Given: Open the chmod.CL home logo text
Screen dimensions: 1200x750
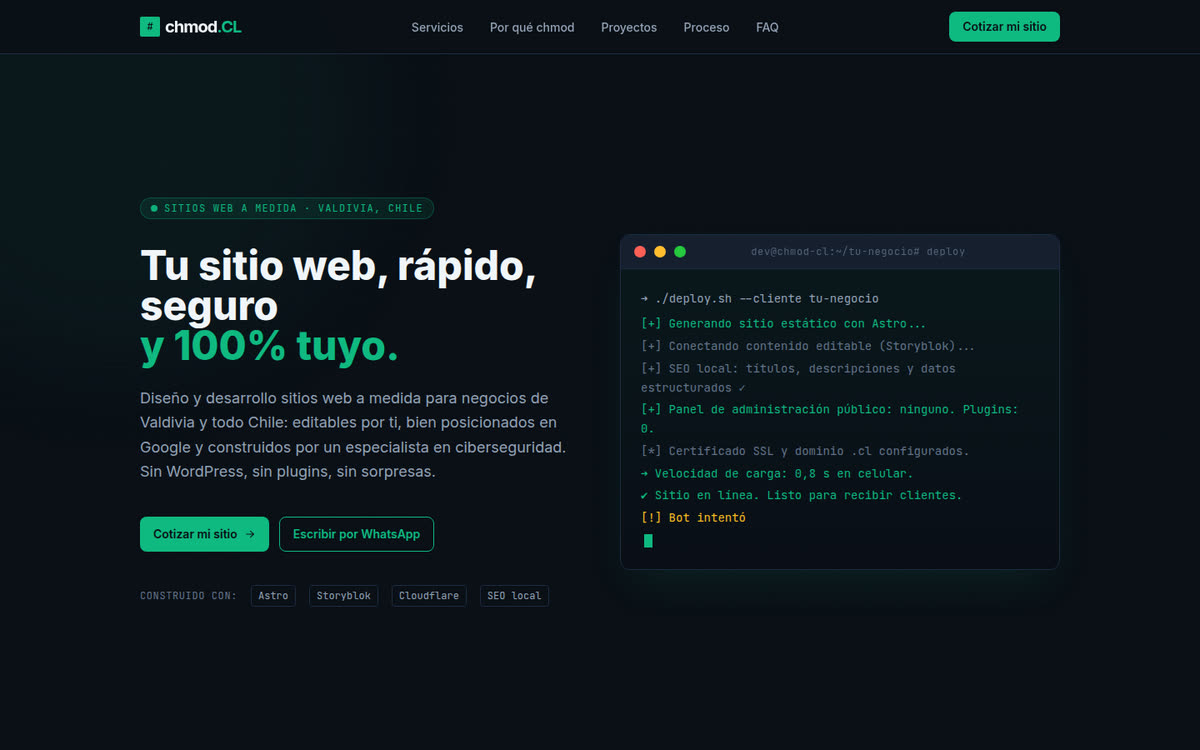Looking at the screenshot, I should pos(204,27).
